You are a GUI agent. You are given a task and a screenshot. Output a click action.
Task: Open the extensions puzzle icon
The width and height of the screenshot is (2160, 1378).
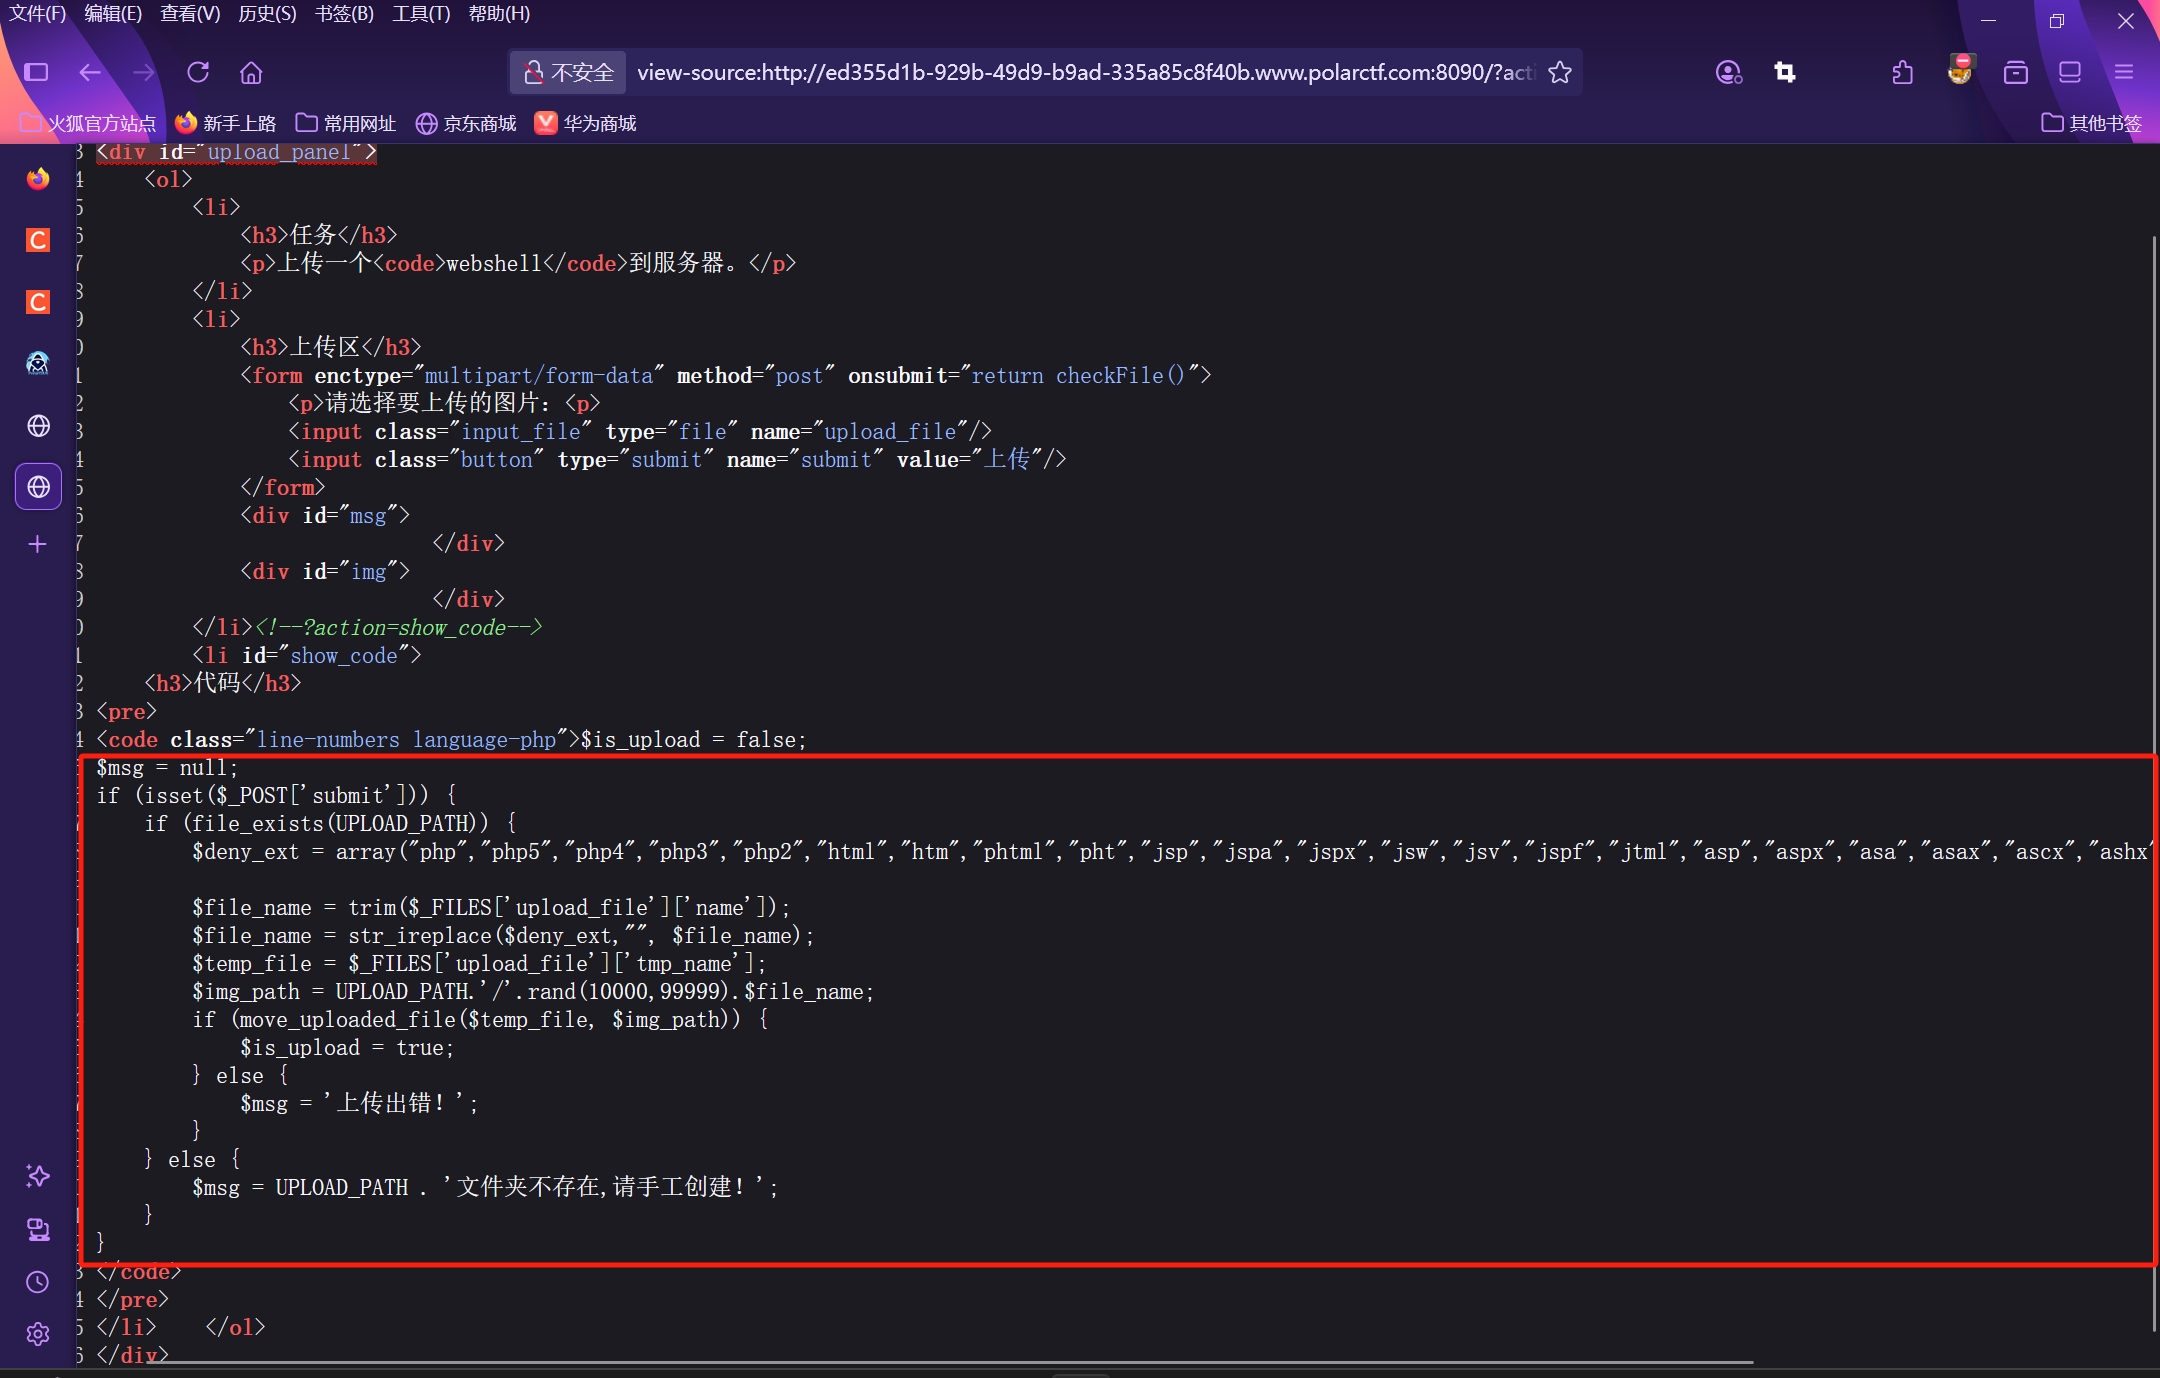coord(1902,72)
